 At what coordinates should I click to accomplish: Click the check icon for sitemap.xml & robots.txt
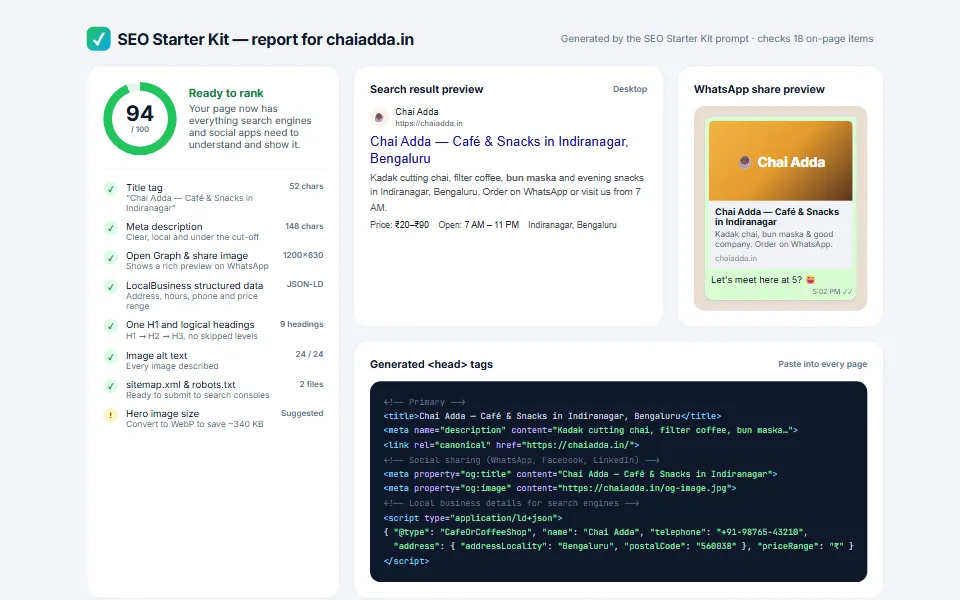click(x=110, y=386)
